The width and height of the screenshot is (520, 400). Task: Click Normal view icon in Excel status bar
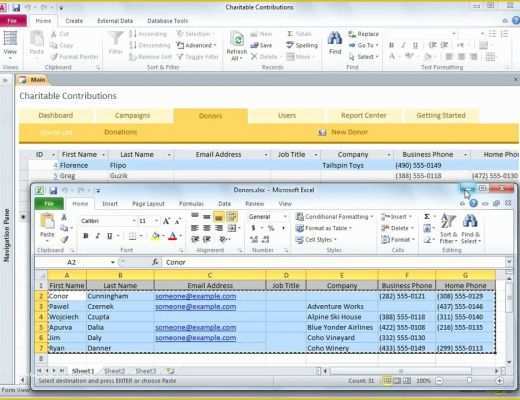coord(387,380)
